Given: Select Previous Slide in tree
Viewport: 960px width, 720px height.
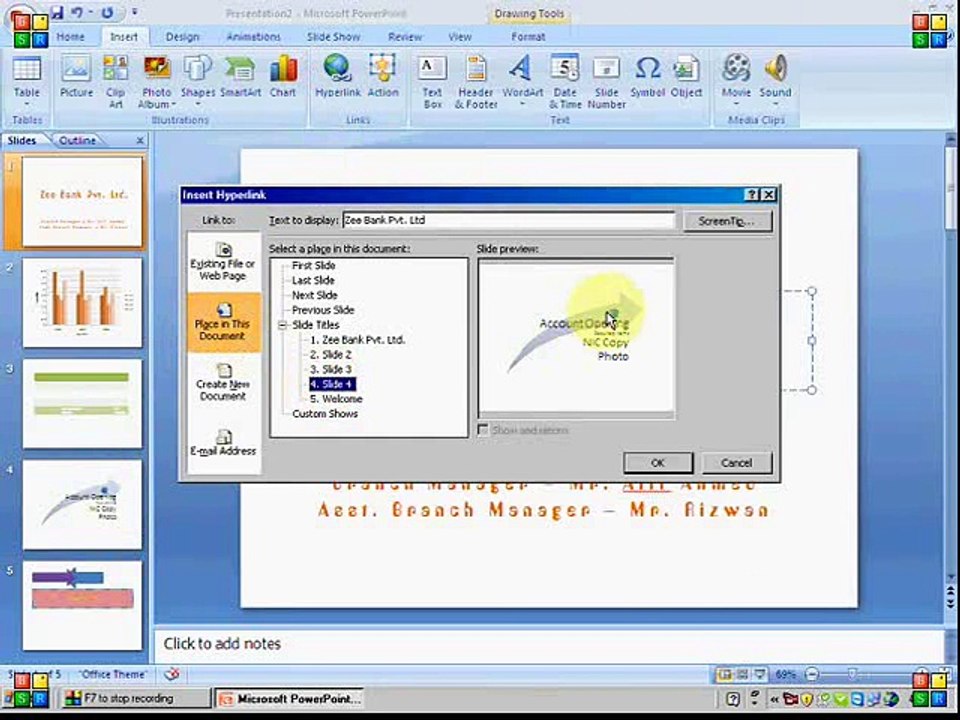Looking at the screenshot, I should [x=323, y=310].
